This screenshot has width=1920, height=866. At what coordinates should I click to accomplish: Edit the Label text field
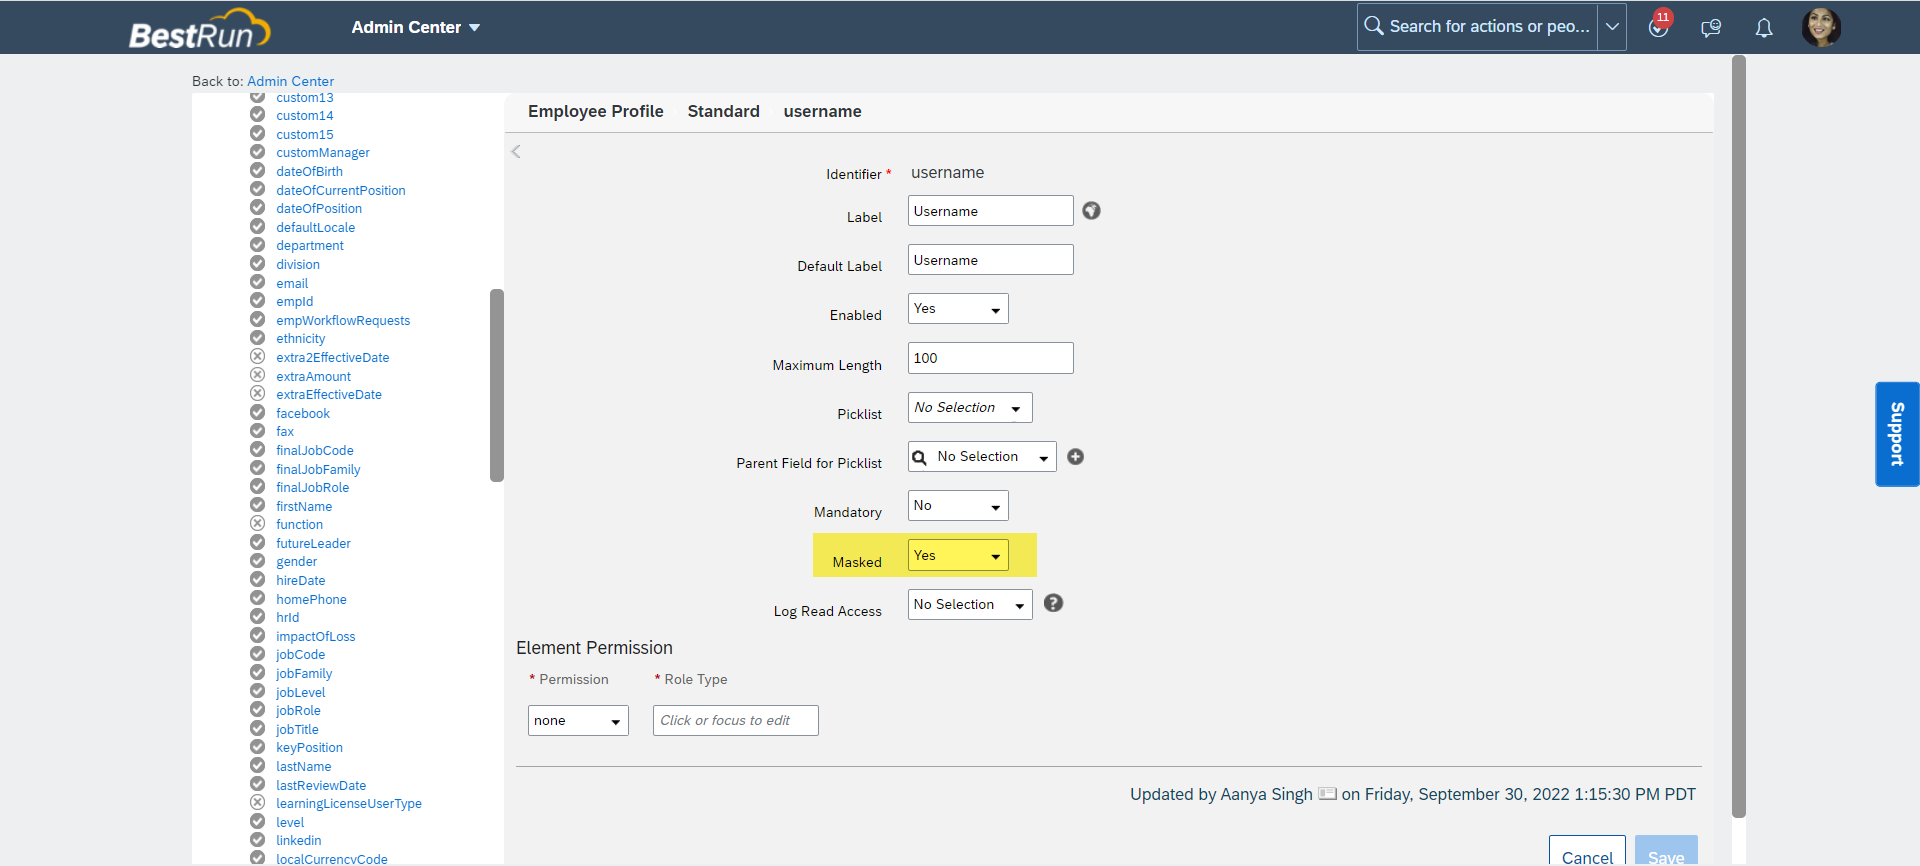click(x=990, y=211)
